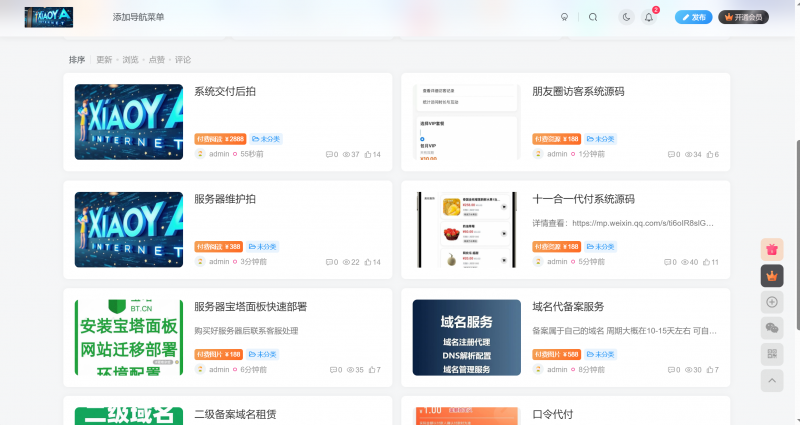Open the 口令代付 post title
The image size is (800, 425).
tap(553, 414)
